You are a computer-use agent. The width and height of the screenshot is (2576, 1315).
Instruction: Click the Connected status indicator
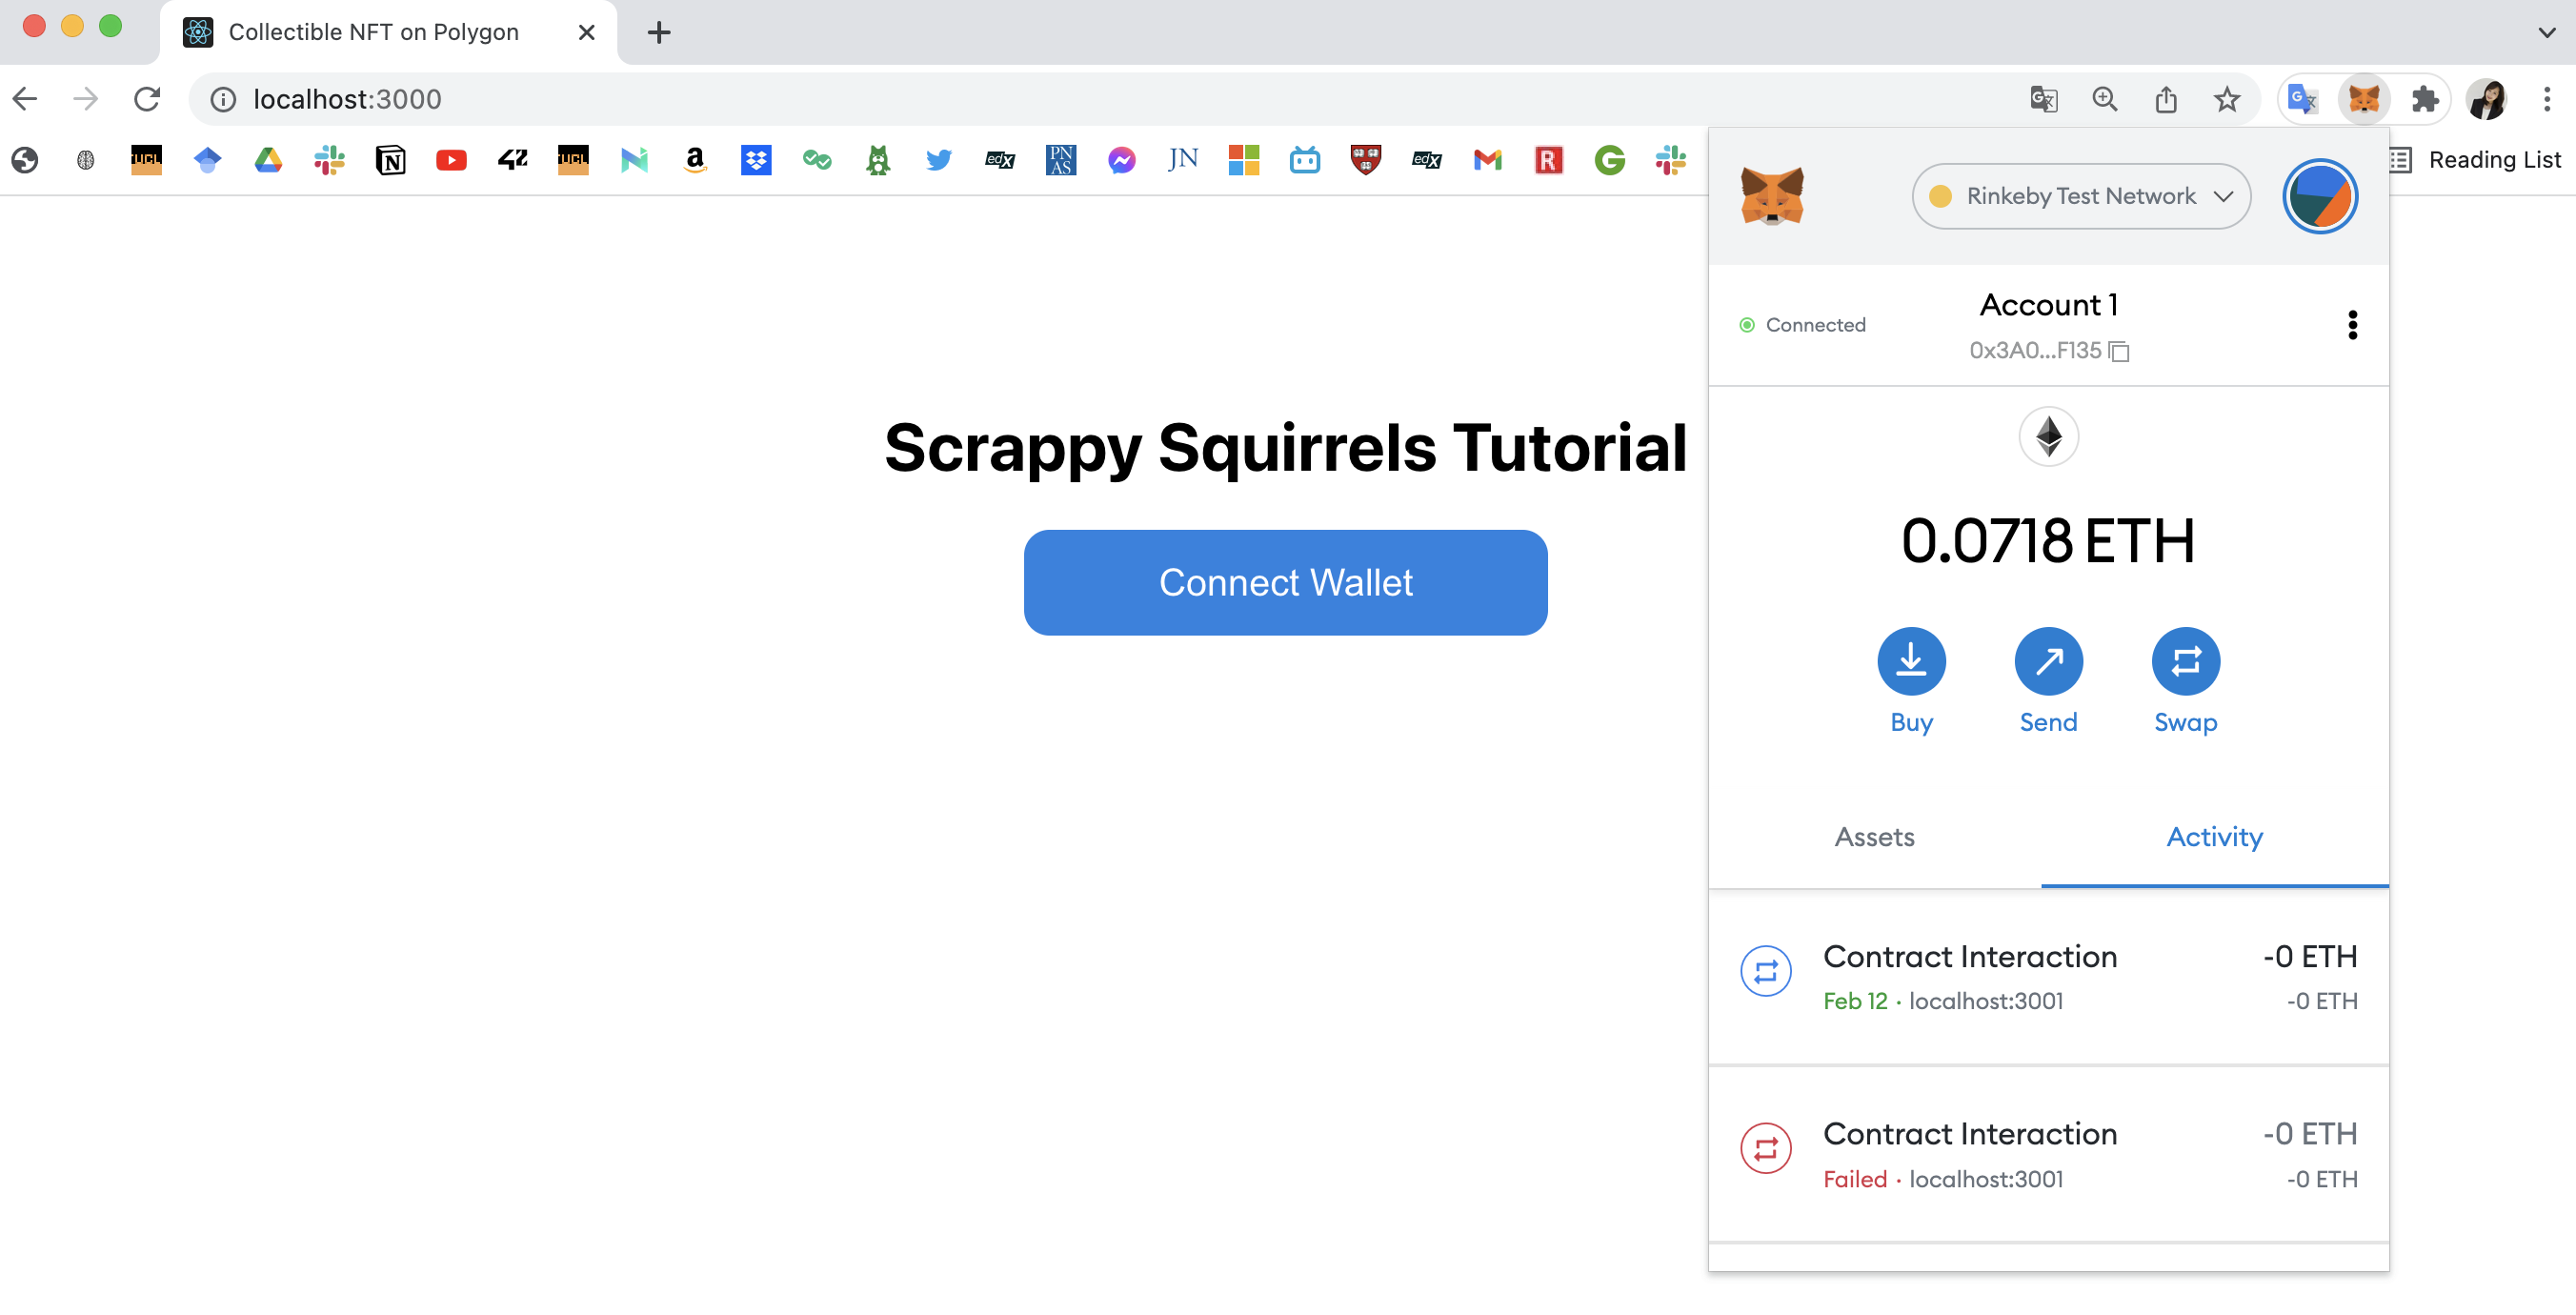pos(1802,325)
